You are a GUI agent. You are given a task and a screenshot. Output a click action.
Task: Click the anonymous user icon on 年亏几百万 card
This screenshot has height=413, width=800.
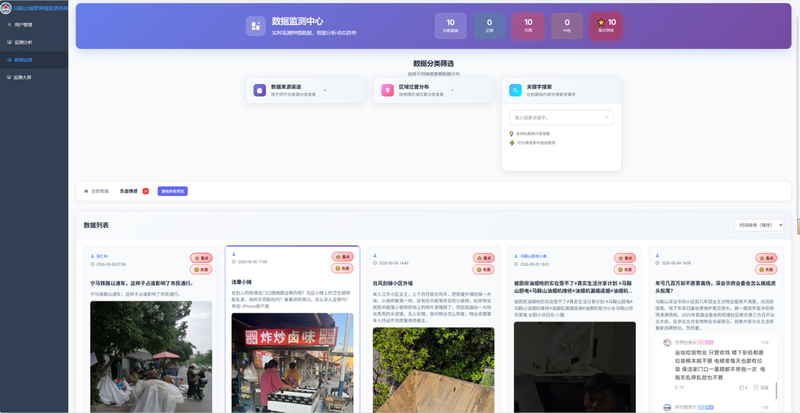point(658,256)
